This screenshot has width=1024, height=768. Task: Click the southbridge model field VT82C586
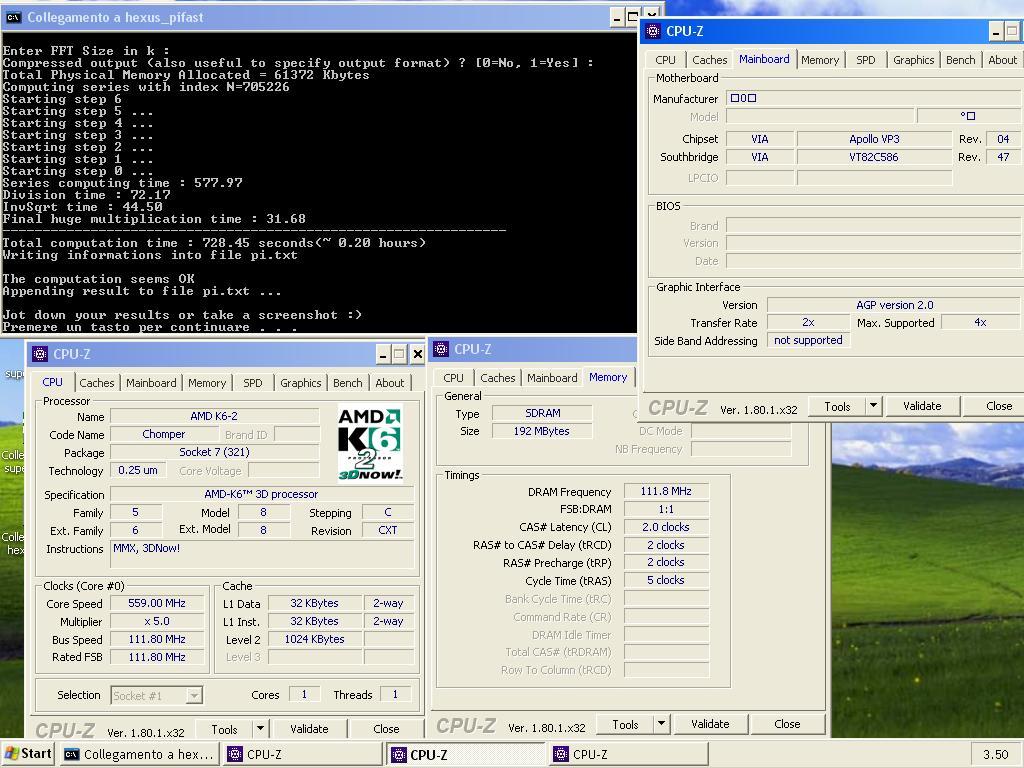(874, 157)
